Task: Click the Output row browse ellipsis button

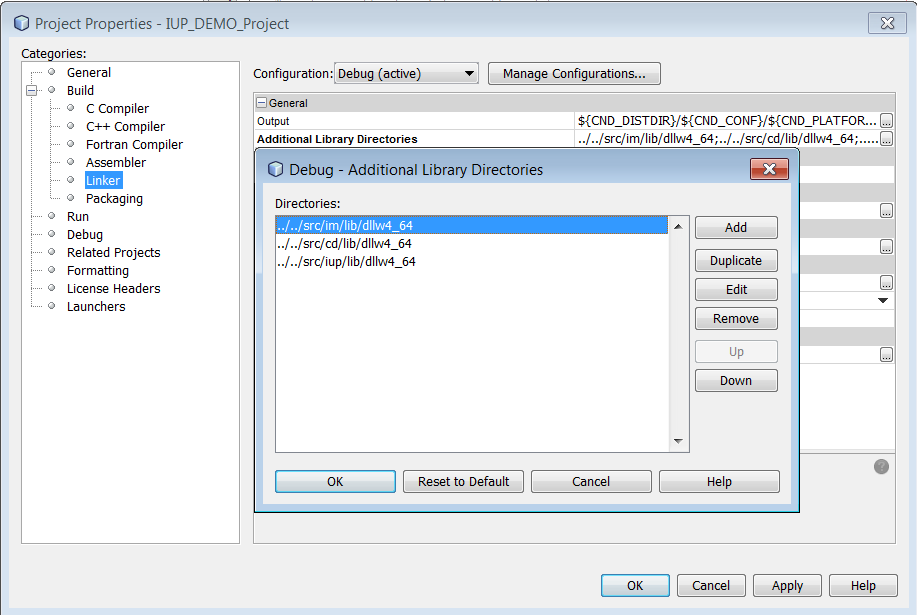Action: pyautogui.click(x=886, y=121)
